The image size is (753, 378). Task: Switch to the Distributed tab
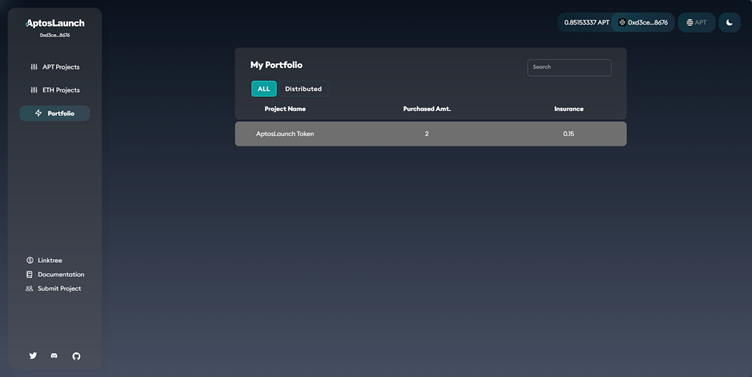(x=304, y=89)
